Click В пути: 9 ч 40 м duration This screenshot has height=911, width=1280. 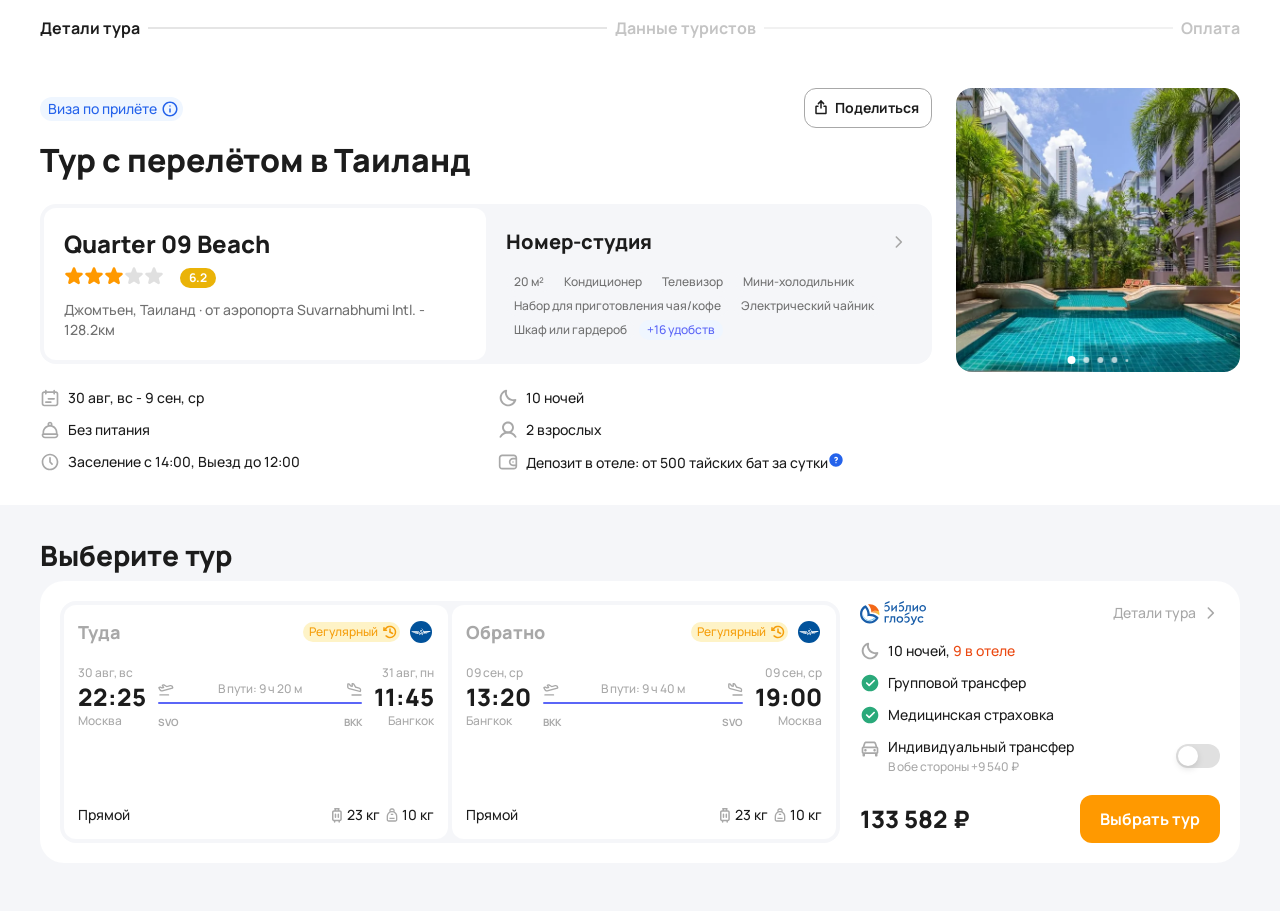click(643, 689)
